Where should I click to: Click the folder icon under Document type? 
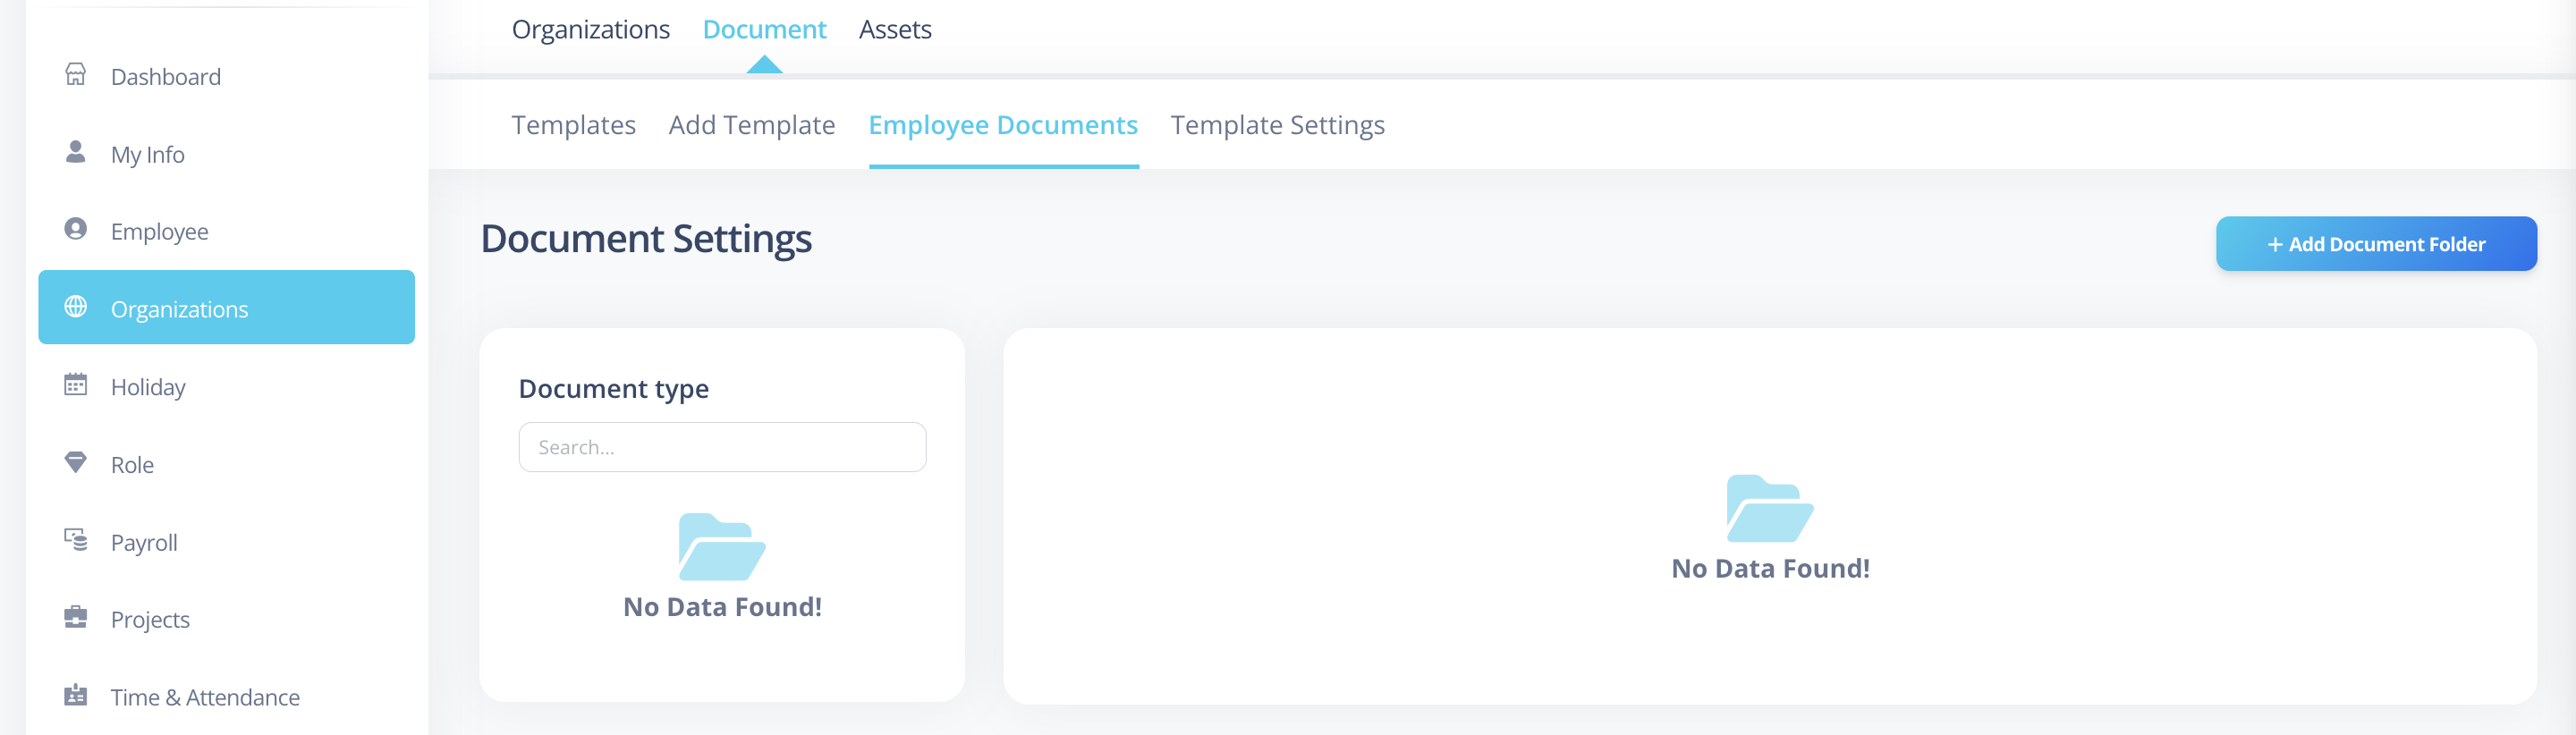(722, 547)
